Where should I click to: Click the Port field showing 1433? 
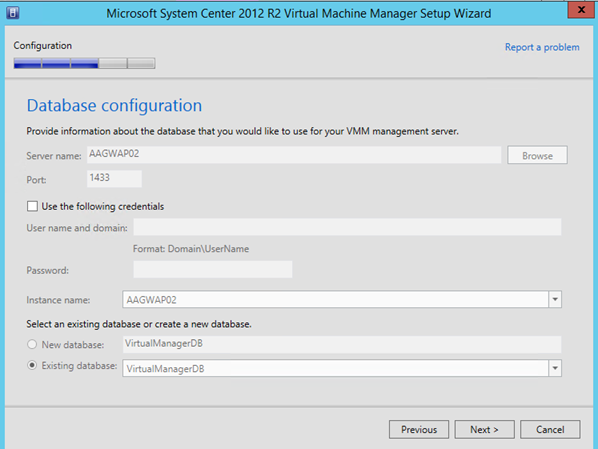click(x=114, y=178)
